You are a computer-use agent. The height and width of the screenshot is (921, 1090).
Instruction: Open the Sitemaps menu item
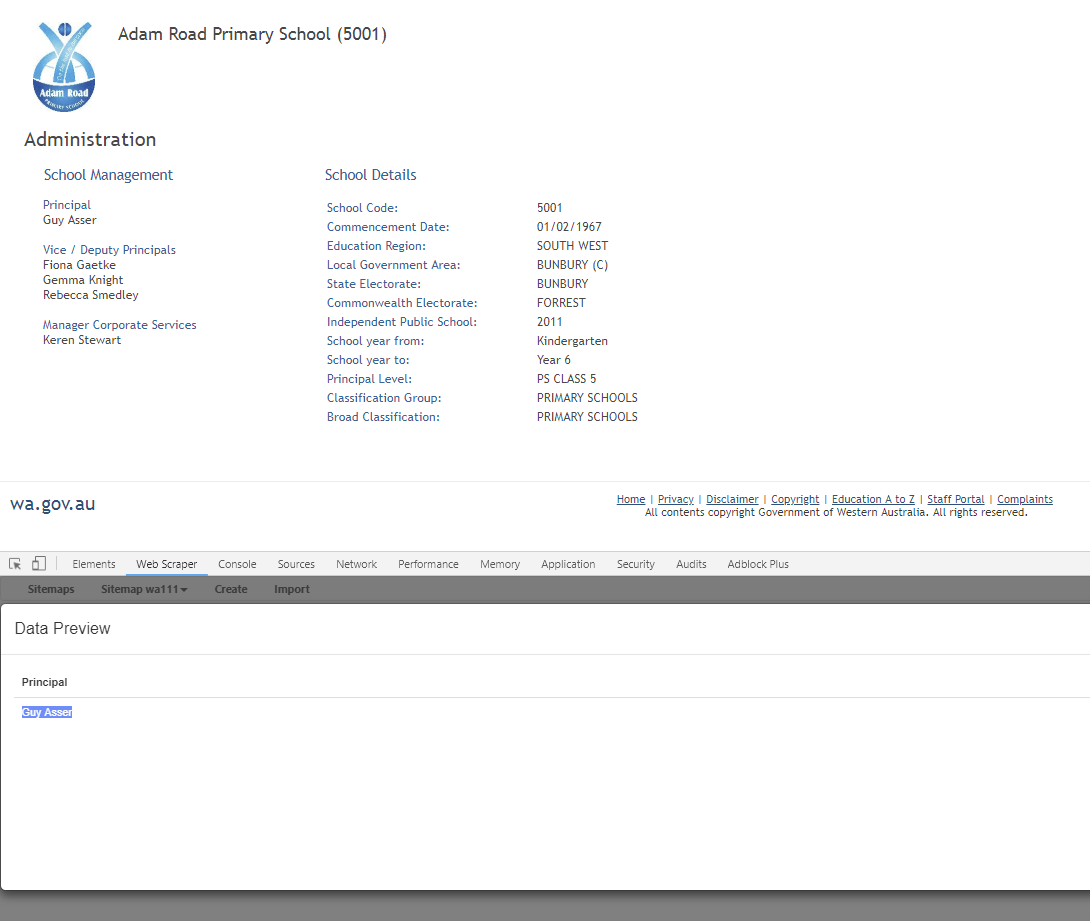[51, 589]
